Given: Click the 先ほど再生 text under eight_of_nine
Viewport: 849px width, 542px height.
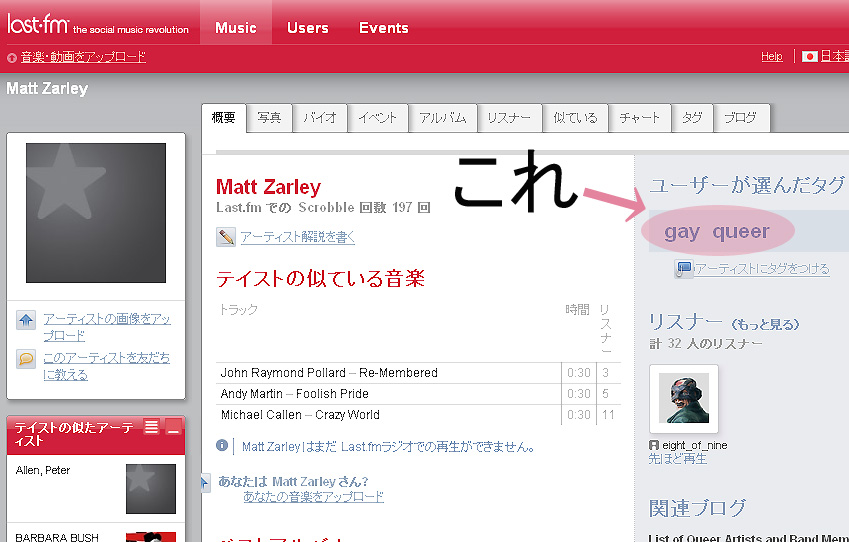Looking at the screenshot, I should (x=678, y=459).
